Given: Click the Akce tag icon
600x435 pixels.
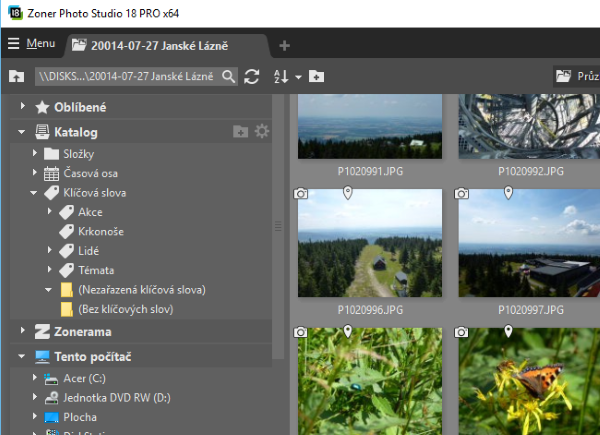Looking at the screenshot, I should coord(67,212).
